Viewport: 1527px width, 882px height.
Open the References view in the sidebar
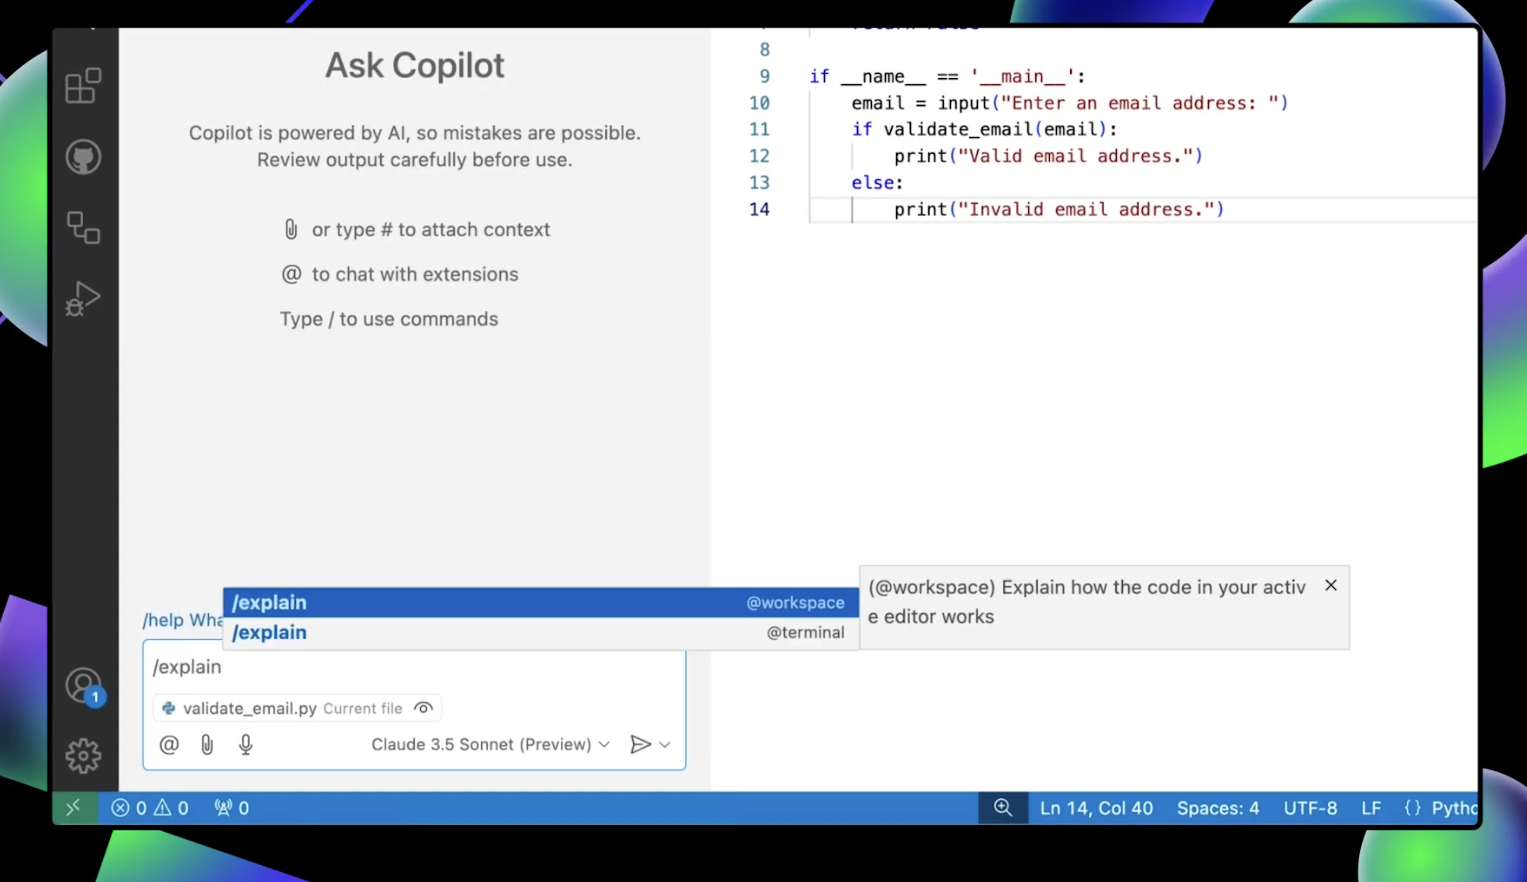point(83,228)
